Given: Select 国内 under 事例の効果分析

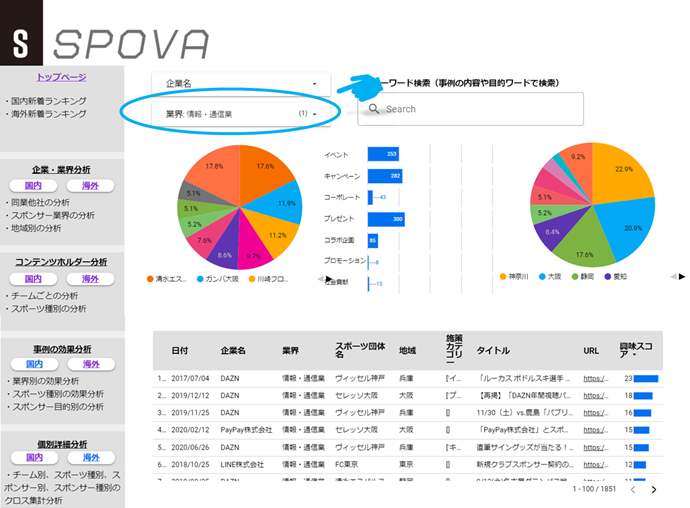Looking at the screenshot, I should click(34, 364).
